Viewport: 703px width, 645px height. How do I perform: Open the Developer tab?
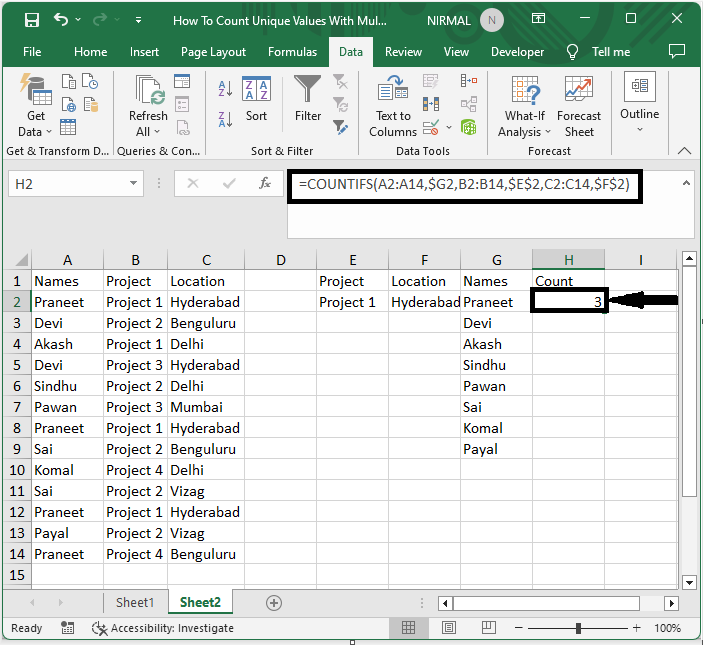(517, 52)
